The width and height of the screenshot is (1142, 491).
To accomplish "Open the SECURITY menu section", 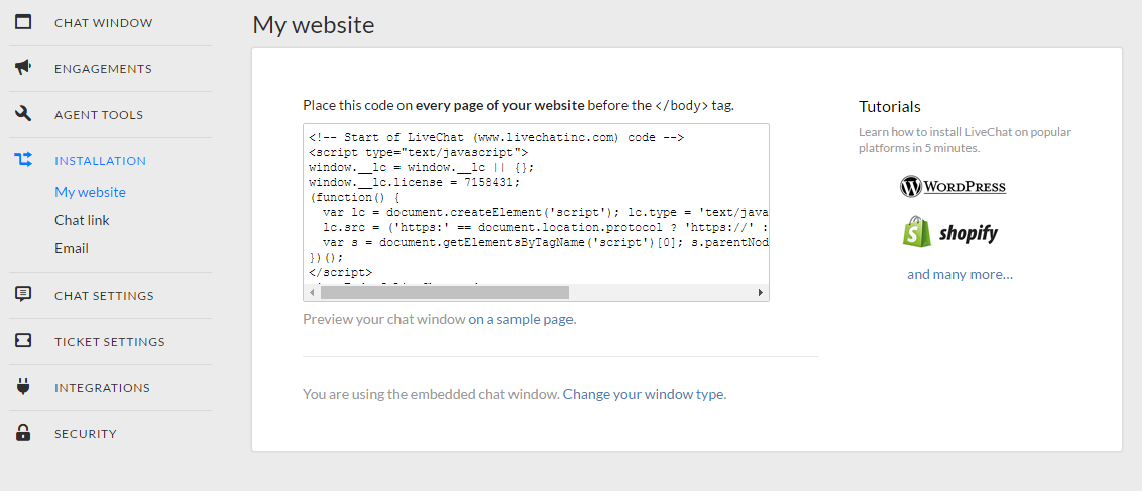I will 85,433.
